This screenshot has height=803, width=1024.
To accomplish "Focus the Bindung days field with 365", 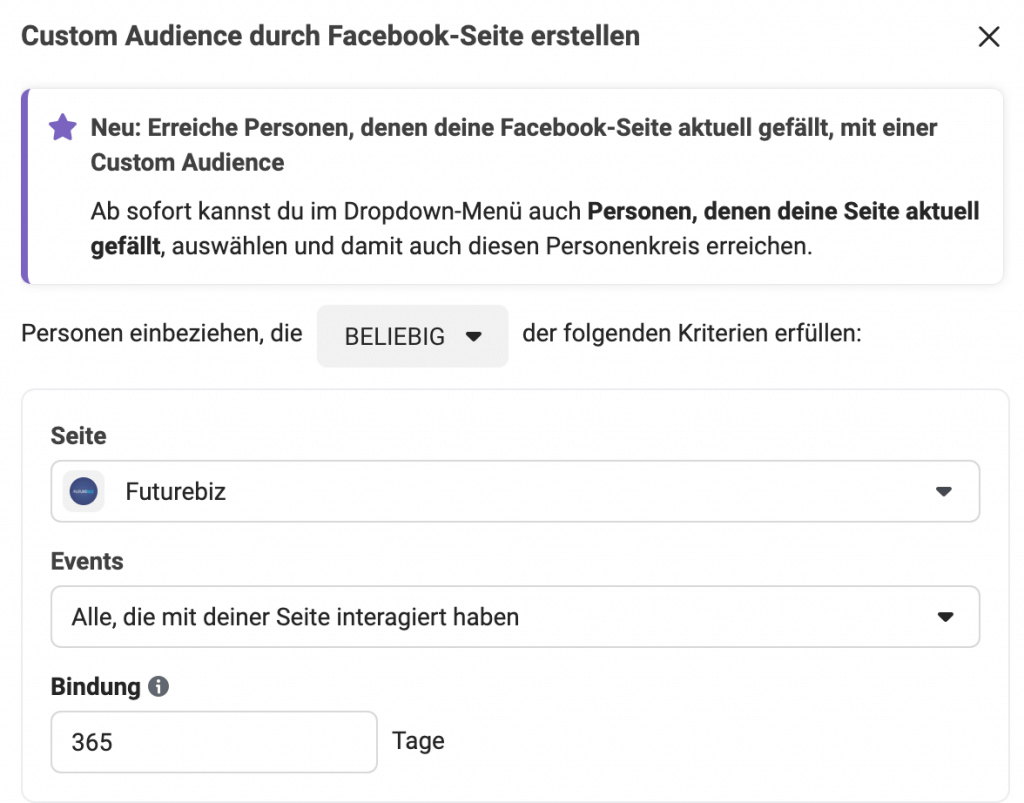I will pos(214,742).
